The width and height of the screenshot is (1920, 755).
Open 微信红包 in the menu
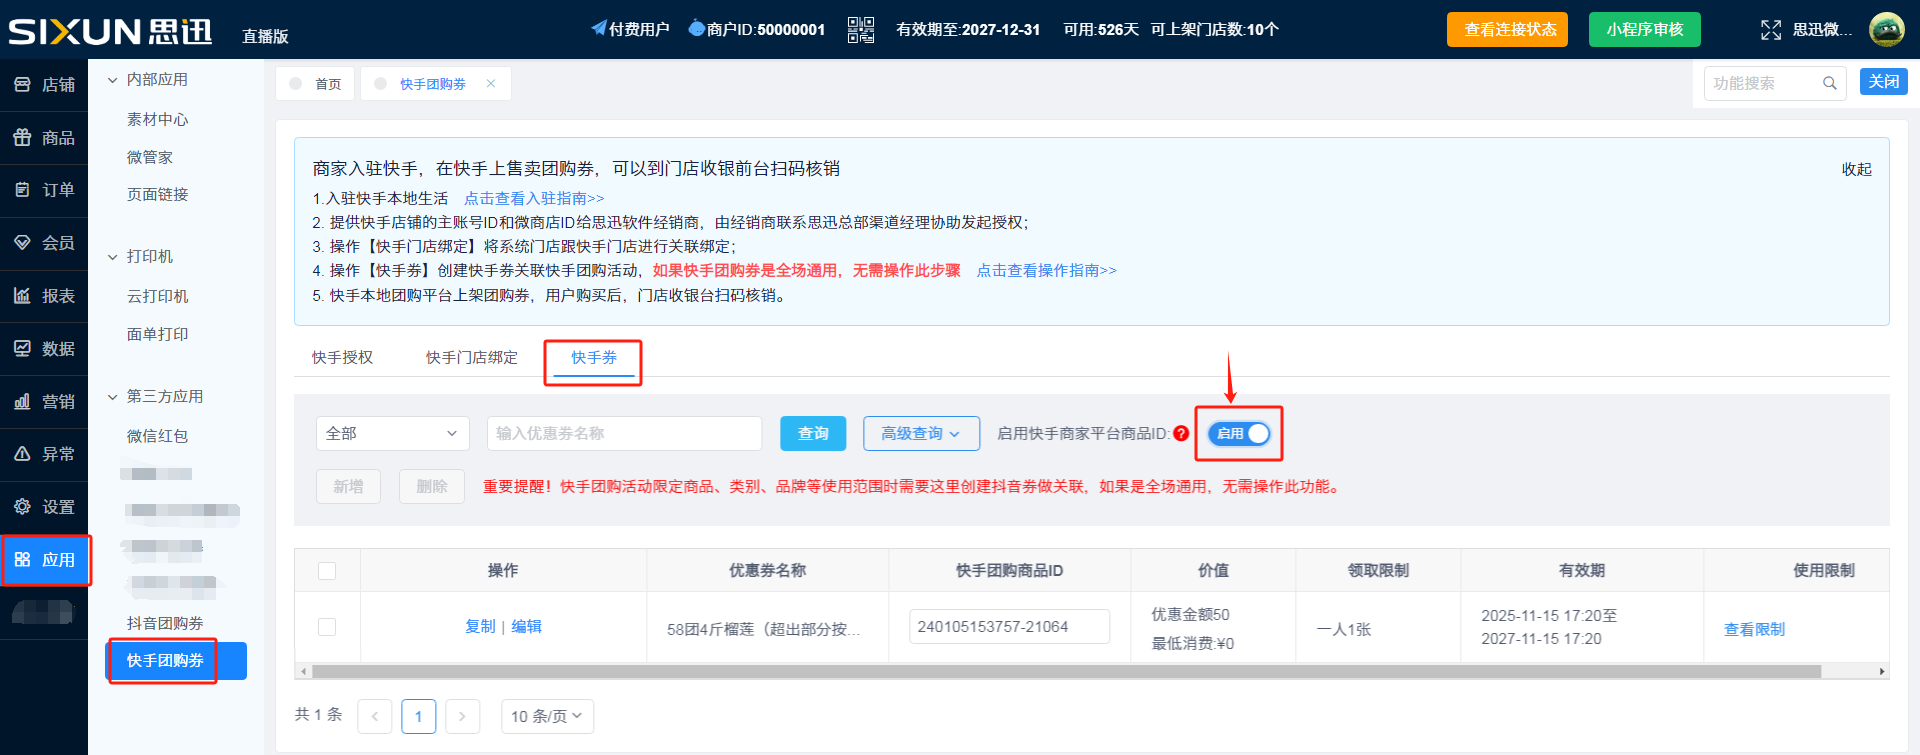click(x=158, y=437)
